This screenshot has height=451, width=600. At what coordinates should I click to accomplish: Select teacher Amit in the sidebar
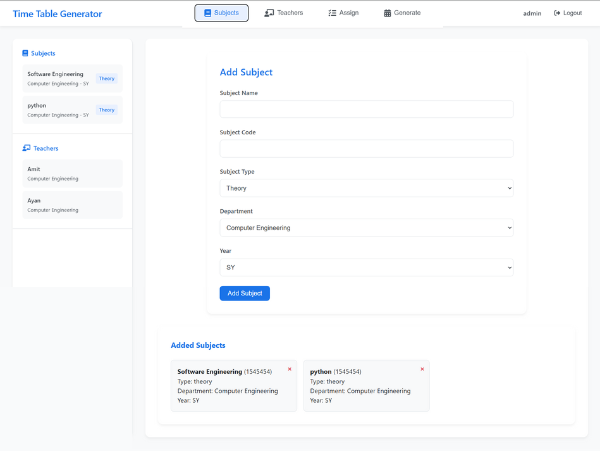click(x=72, y=173)
